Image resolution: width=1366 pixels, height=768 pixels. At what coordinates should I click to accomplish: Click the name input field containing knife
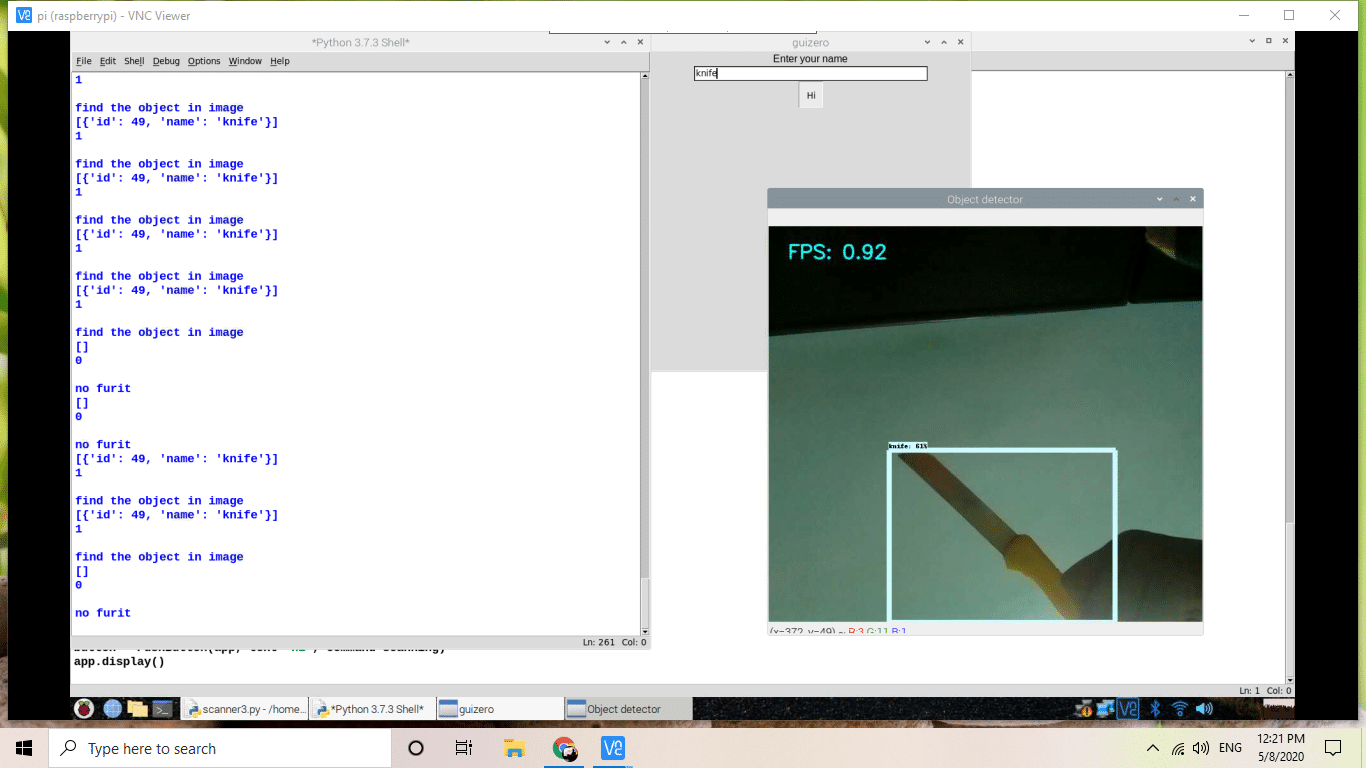coord(810,73)
